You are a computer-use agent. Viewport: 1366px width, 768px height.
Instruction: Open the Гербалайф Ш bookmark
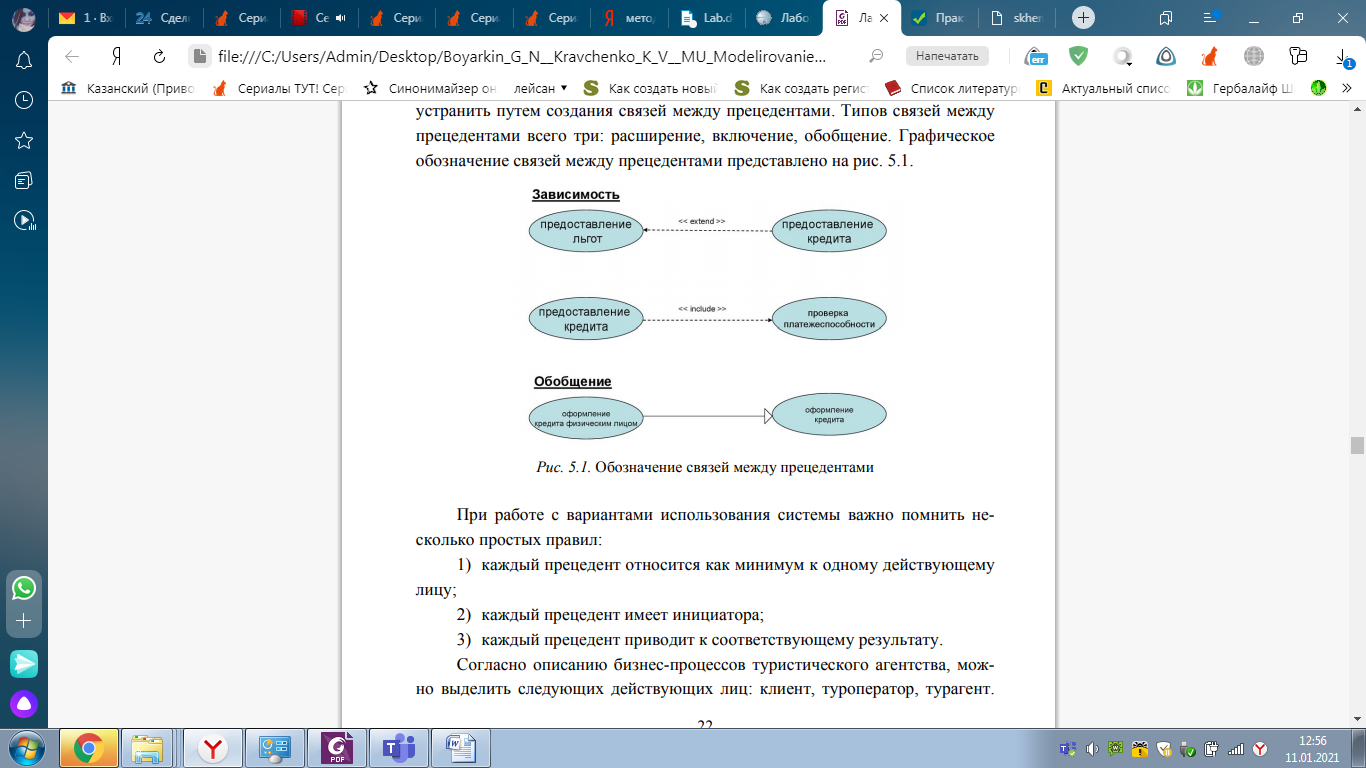coord(1240,88)
